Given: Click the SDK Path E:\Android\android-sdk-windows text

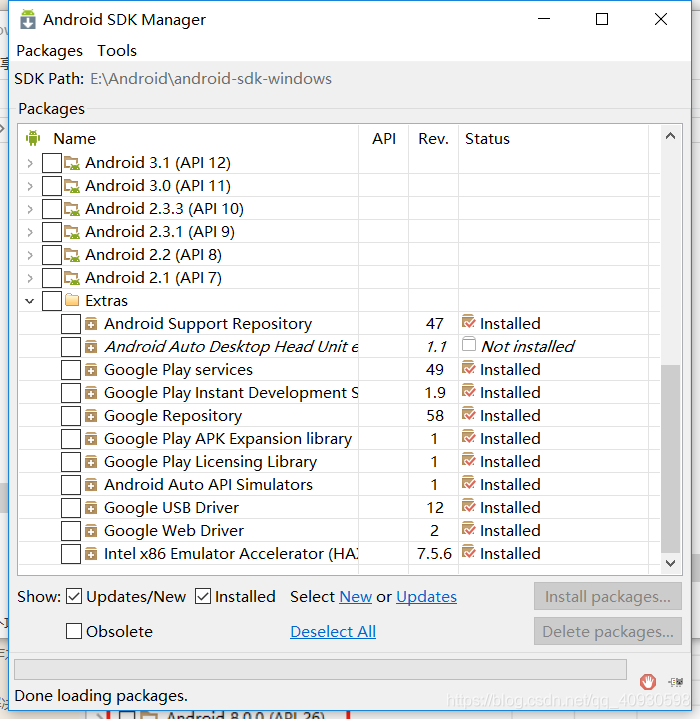Looking at the screenshot, I should point(211,79).
